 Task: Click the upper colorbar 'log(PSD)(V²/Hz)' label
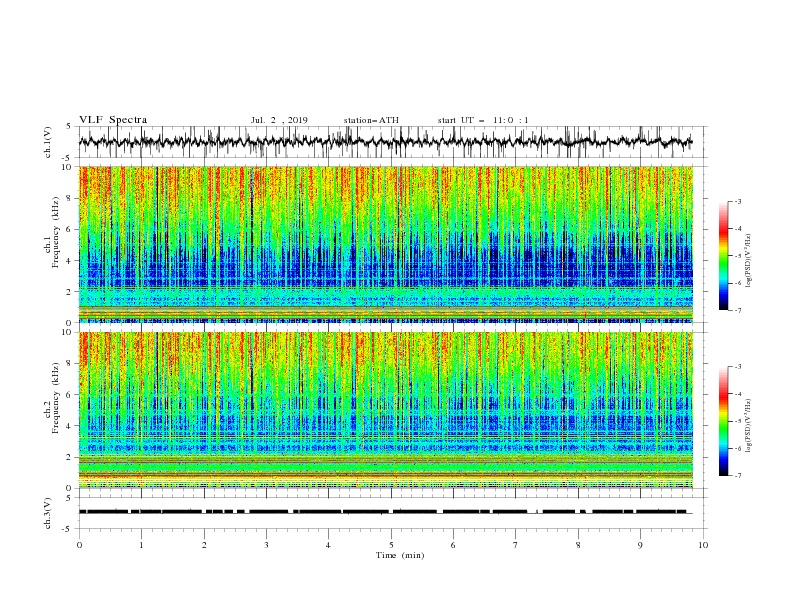tap(748, 261)
